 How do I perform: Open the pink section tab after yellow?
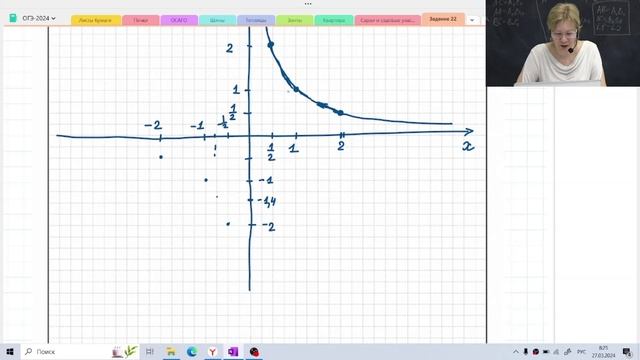141,20
